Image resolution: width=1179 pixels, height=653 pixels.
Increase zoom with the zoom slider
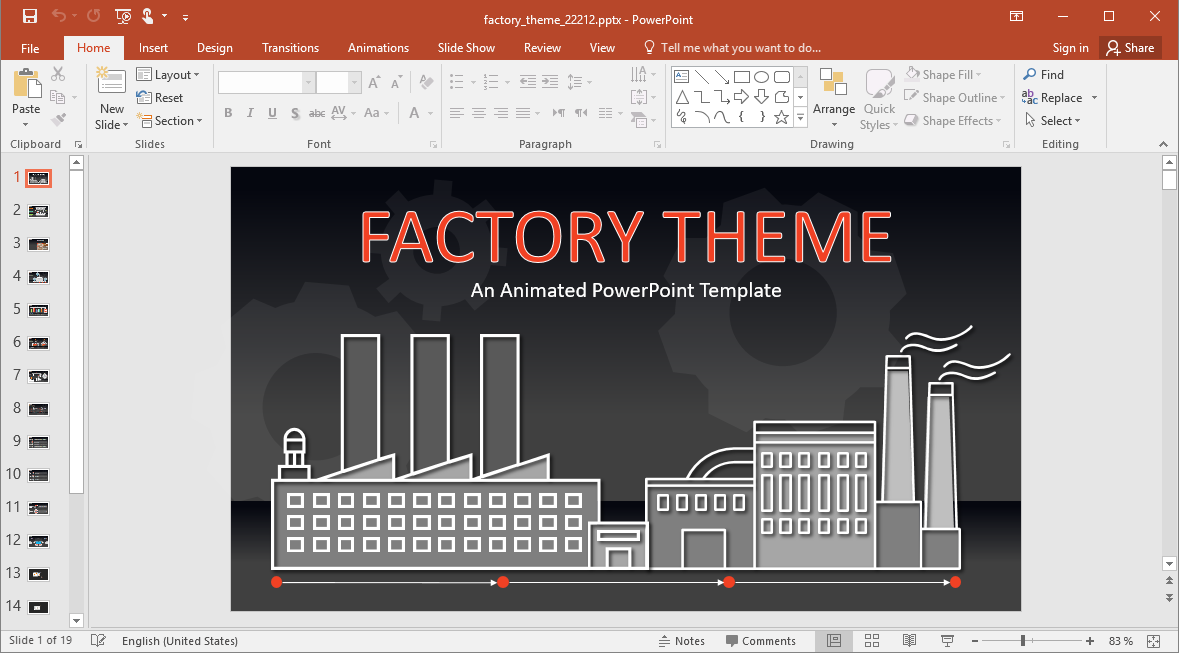click(x=1089, y=640)
